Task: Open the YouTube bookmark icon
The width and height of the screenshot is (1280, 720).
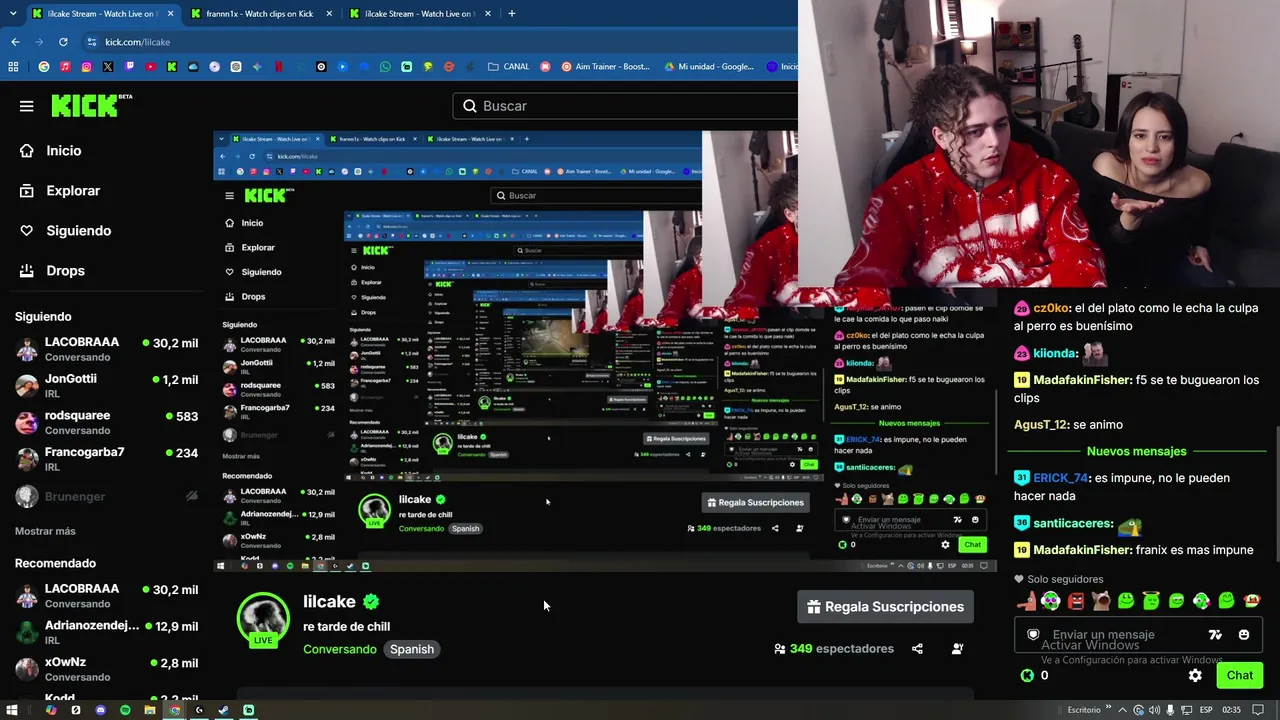Action: click(x=150, y=67)
